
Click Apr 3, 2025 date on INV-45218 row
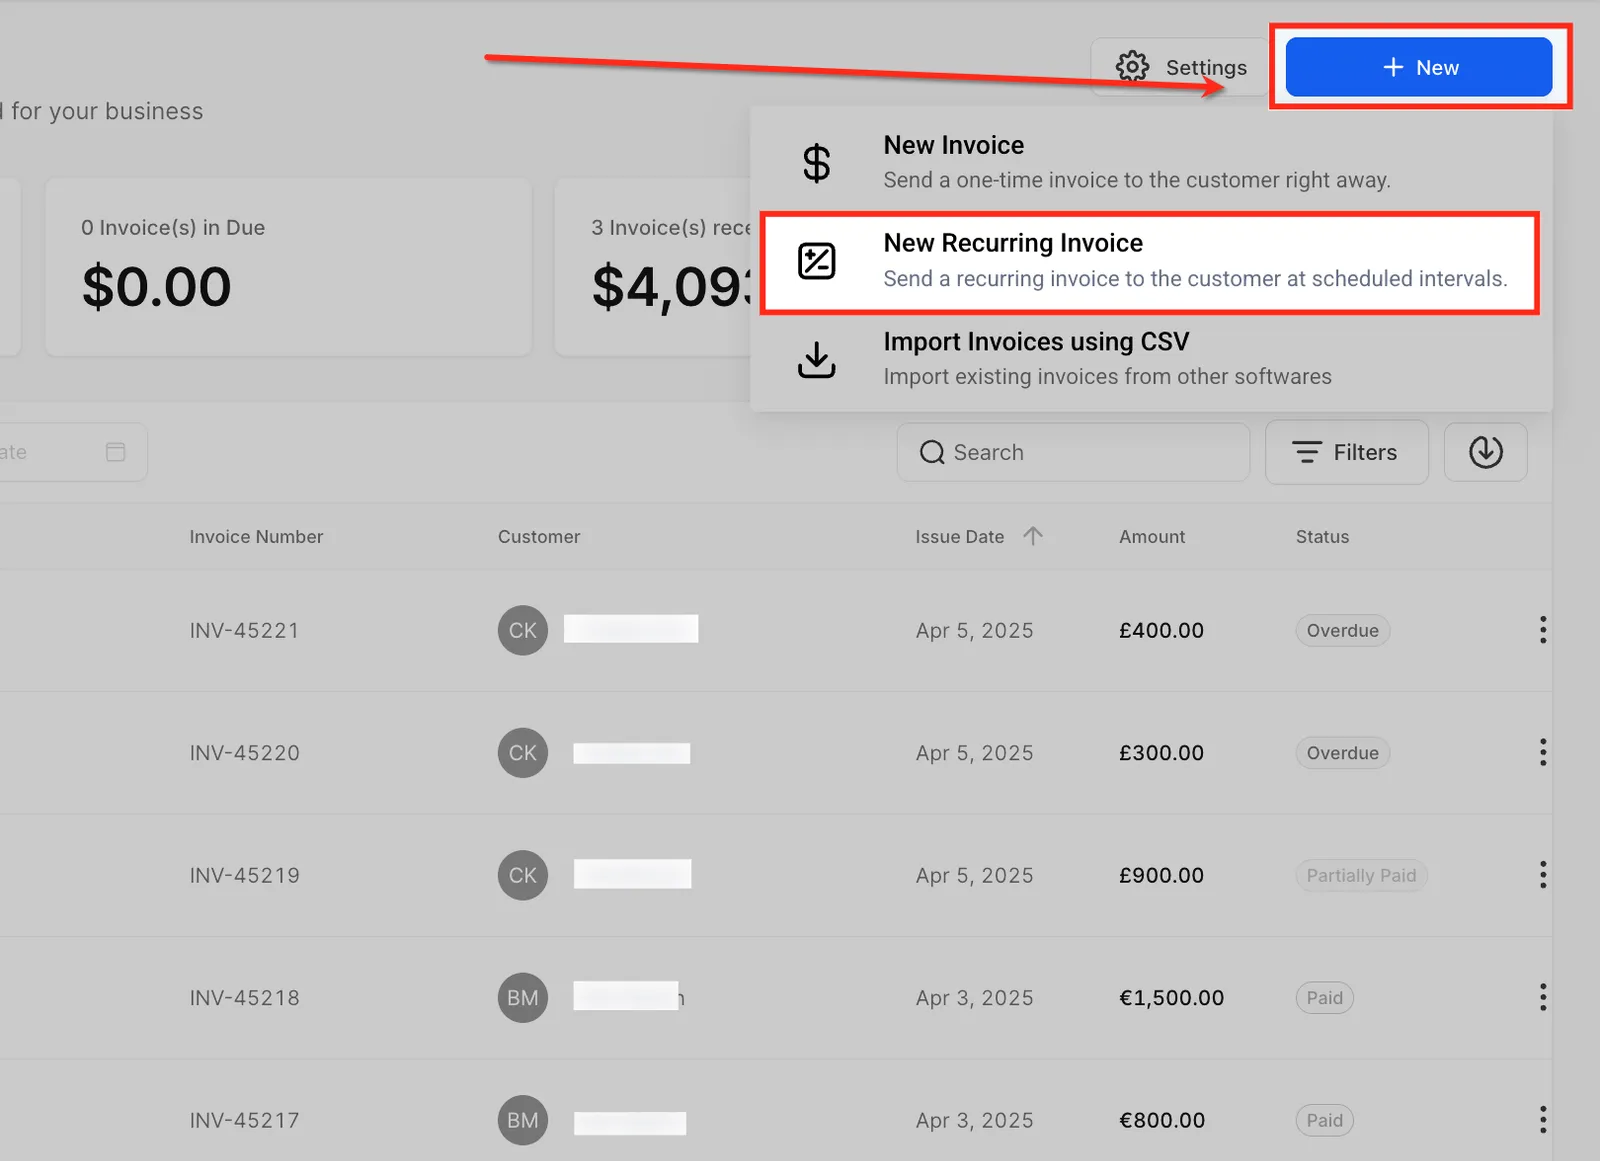pos(975,998)
